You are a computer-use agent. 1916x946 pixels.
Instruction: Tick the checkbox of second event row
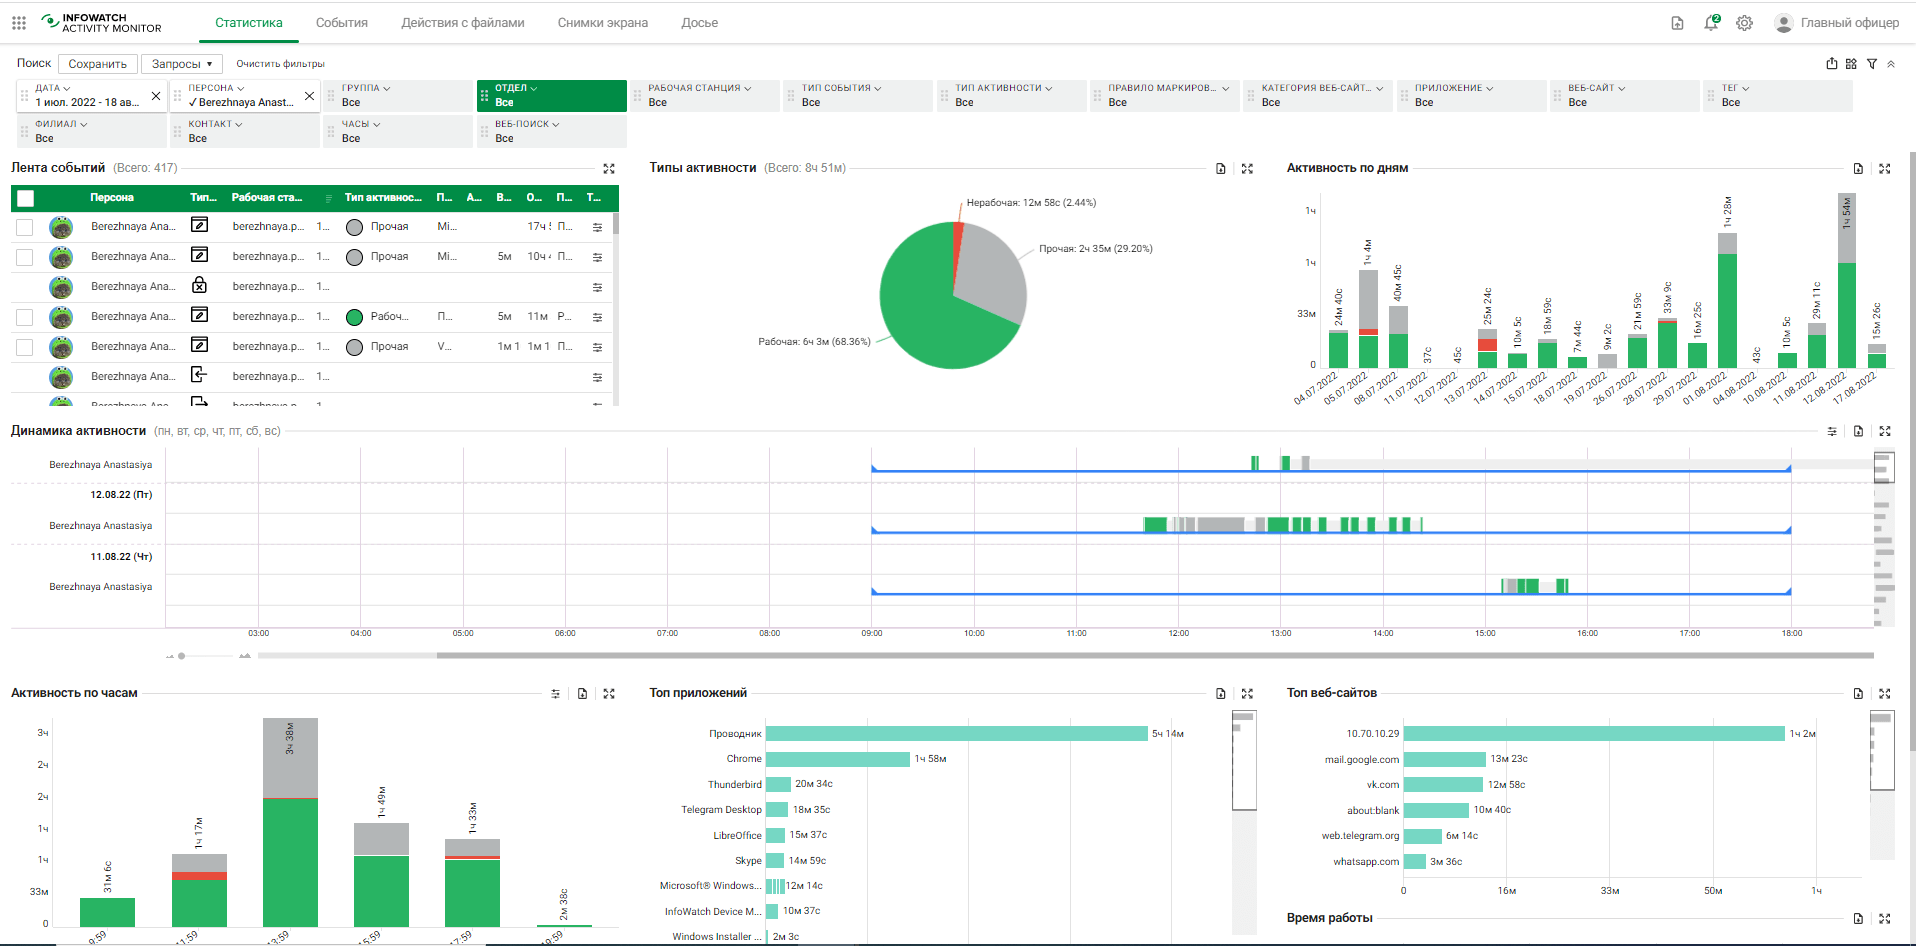point(25,258)
